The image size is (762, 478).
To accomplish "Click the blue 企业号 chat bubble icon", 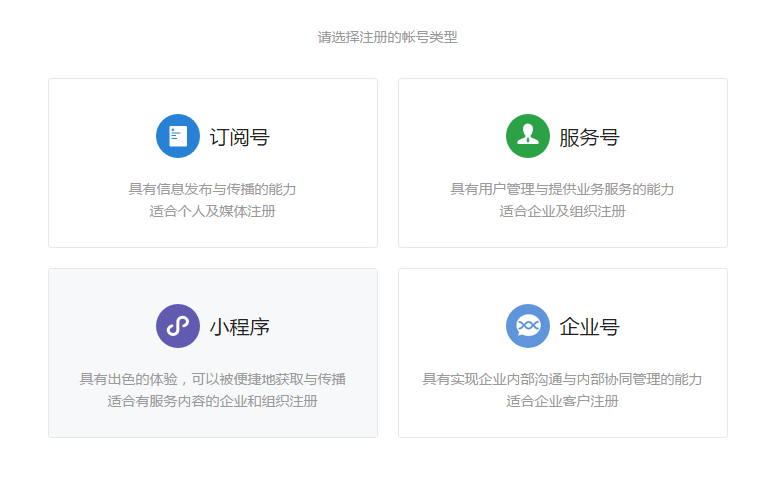I will pos(528,326).
